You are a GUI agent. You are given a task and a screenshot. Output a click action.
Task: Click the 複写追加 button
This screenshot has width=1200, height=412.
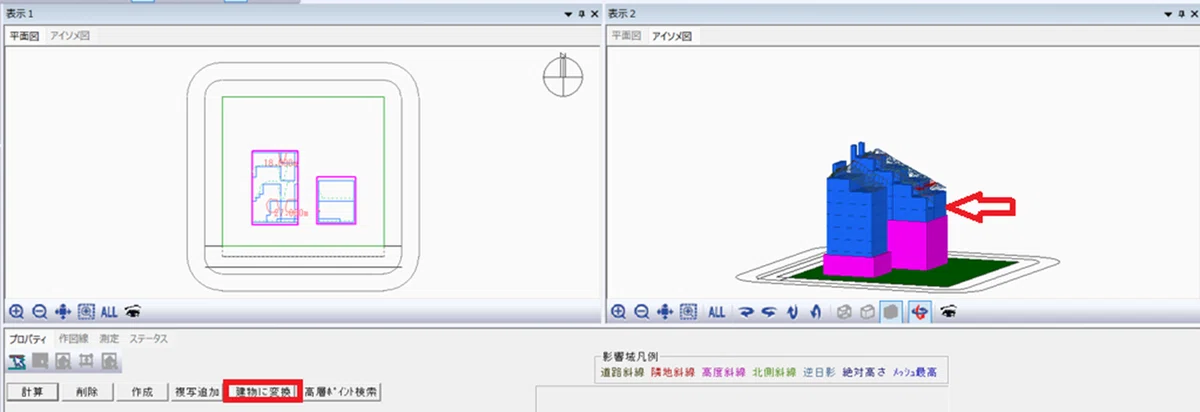click(197, 392)
